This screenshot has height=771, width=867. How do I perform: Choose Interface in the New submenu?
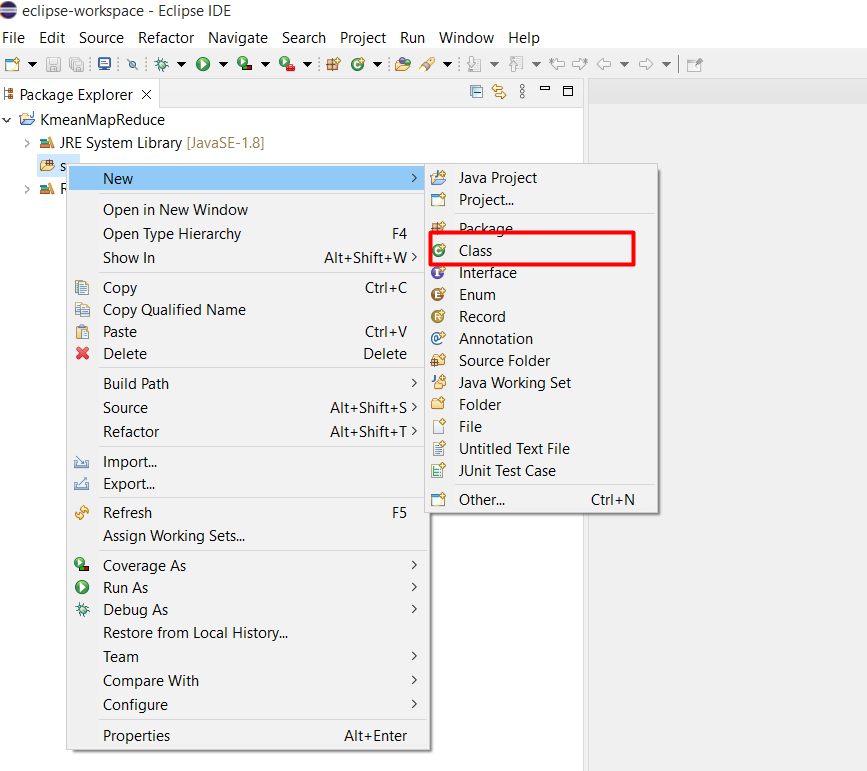(487, 273)
